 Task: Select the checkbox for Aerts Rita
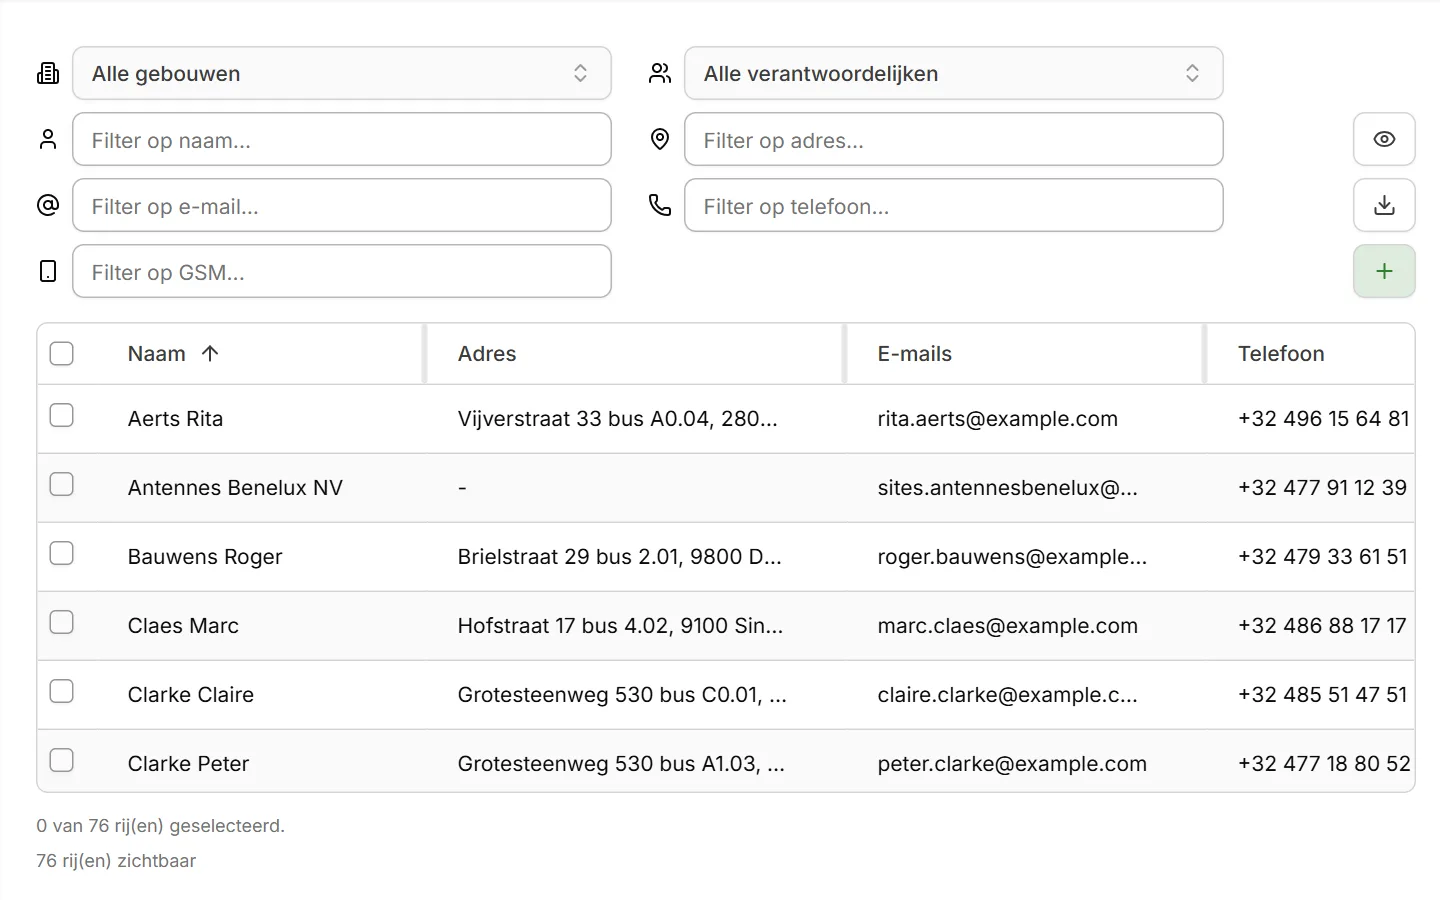tap(62, 415)
